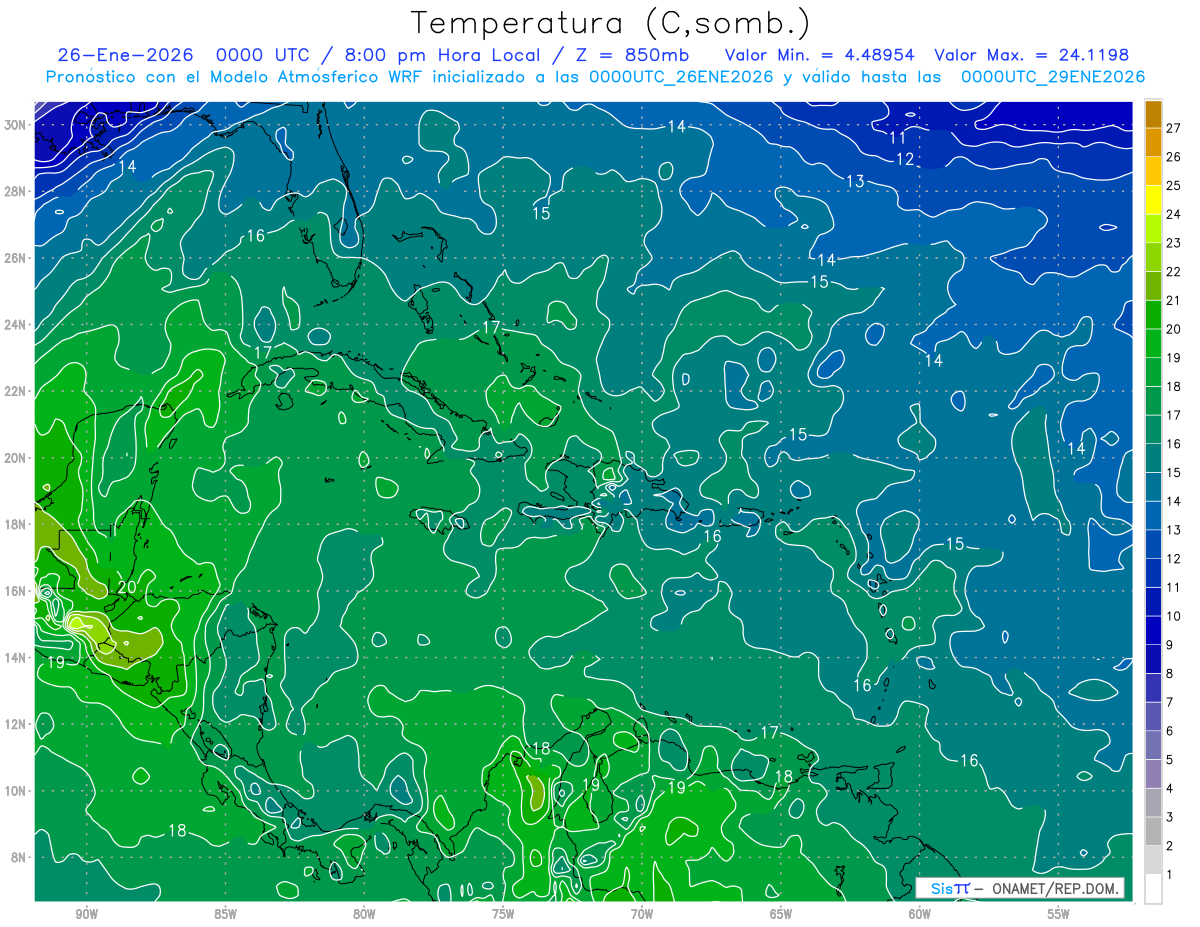Click the '27' colorbar legend value
The image size is (1200, 927).
1174,128
